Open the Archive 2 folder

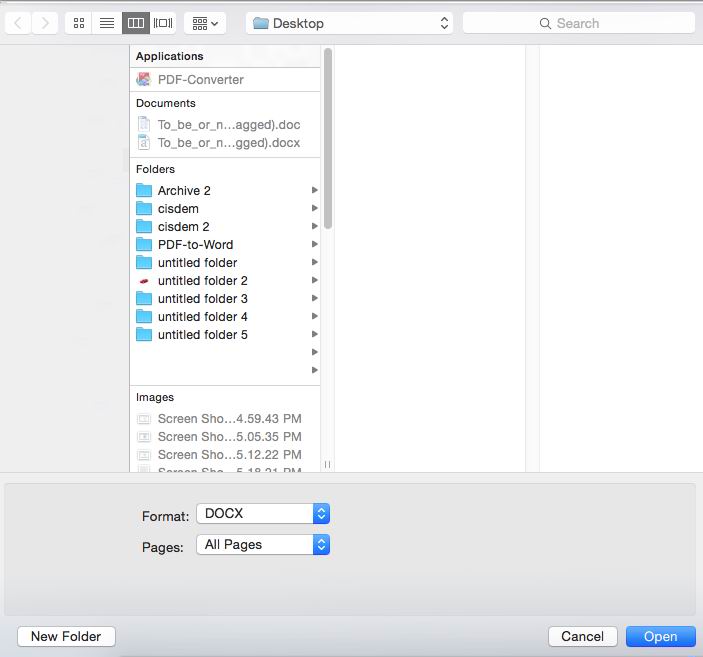[x=225, y=190]
